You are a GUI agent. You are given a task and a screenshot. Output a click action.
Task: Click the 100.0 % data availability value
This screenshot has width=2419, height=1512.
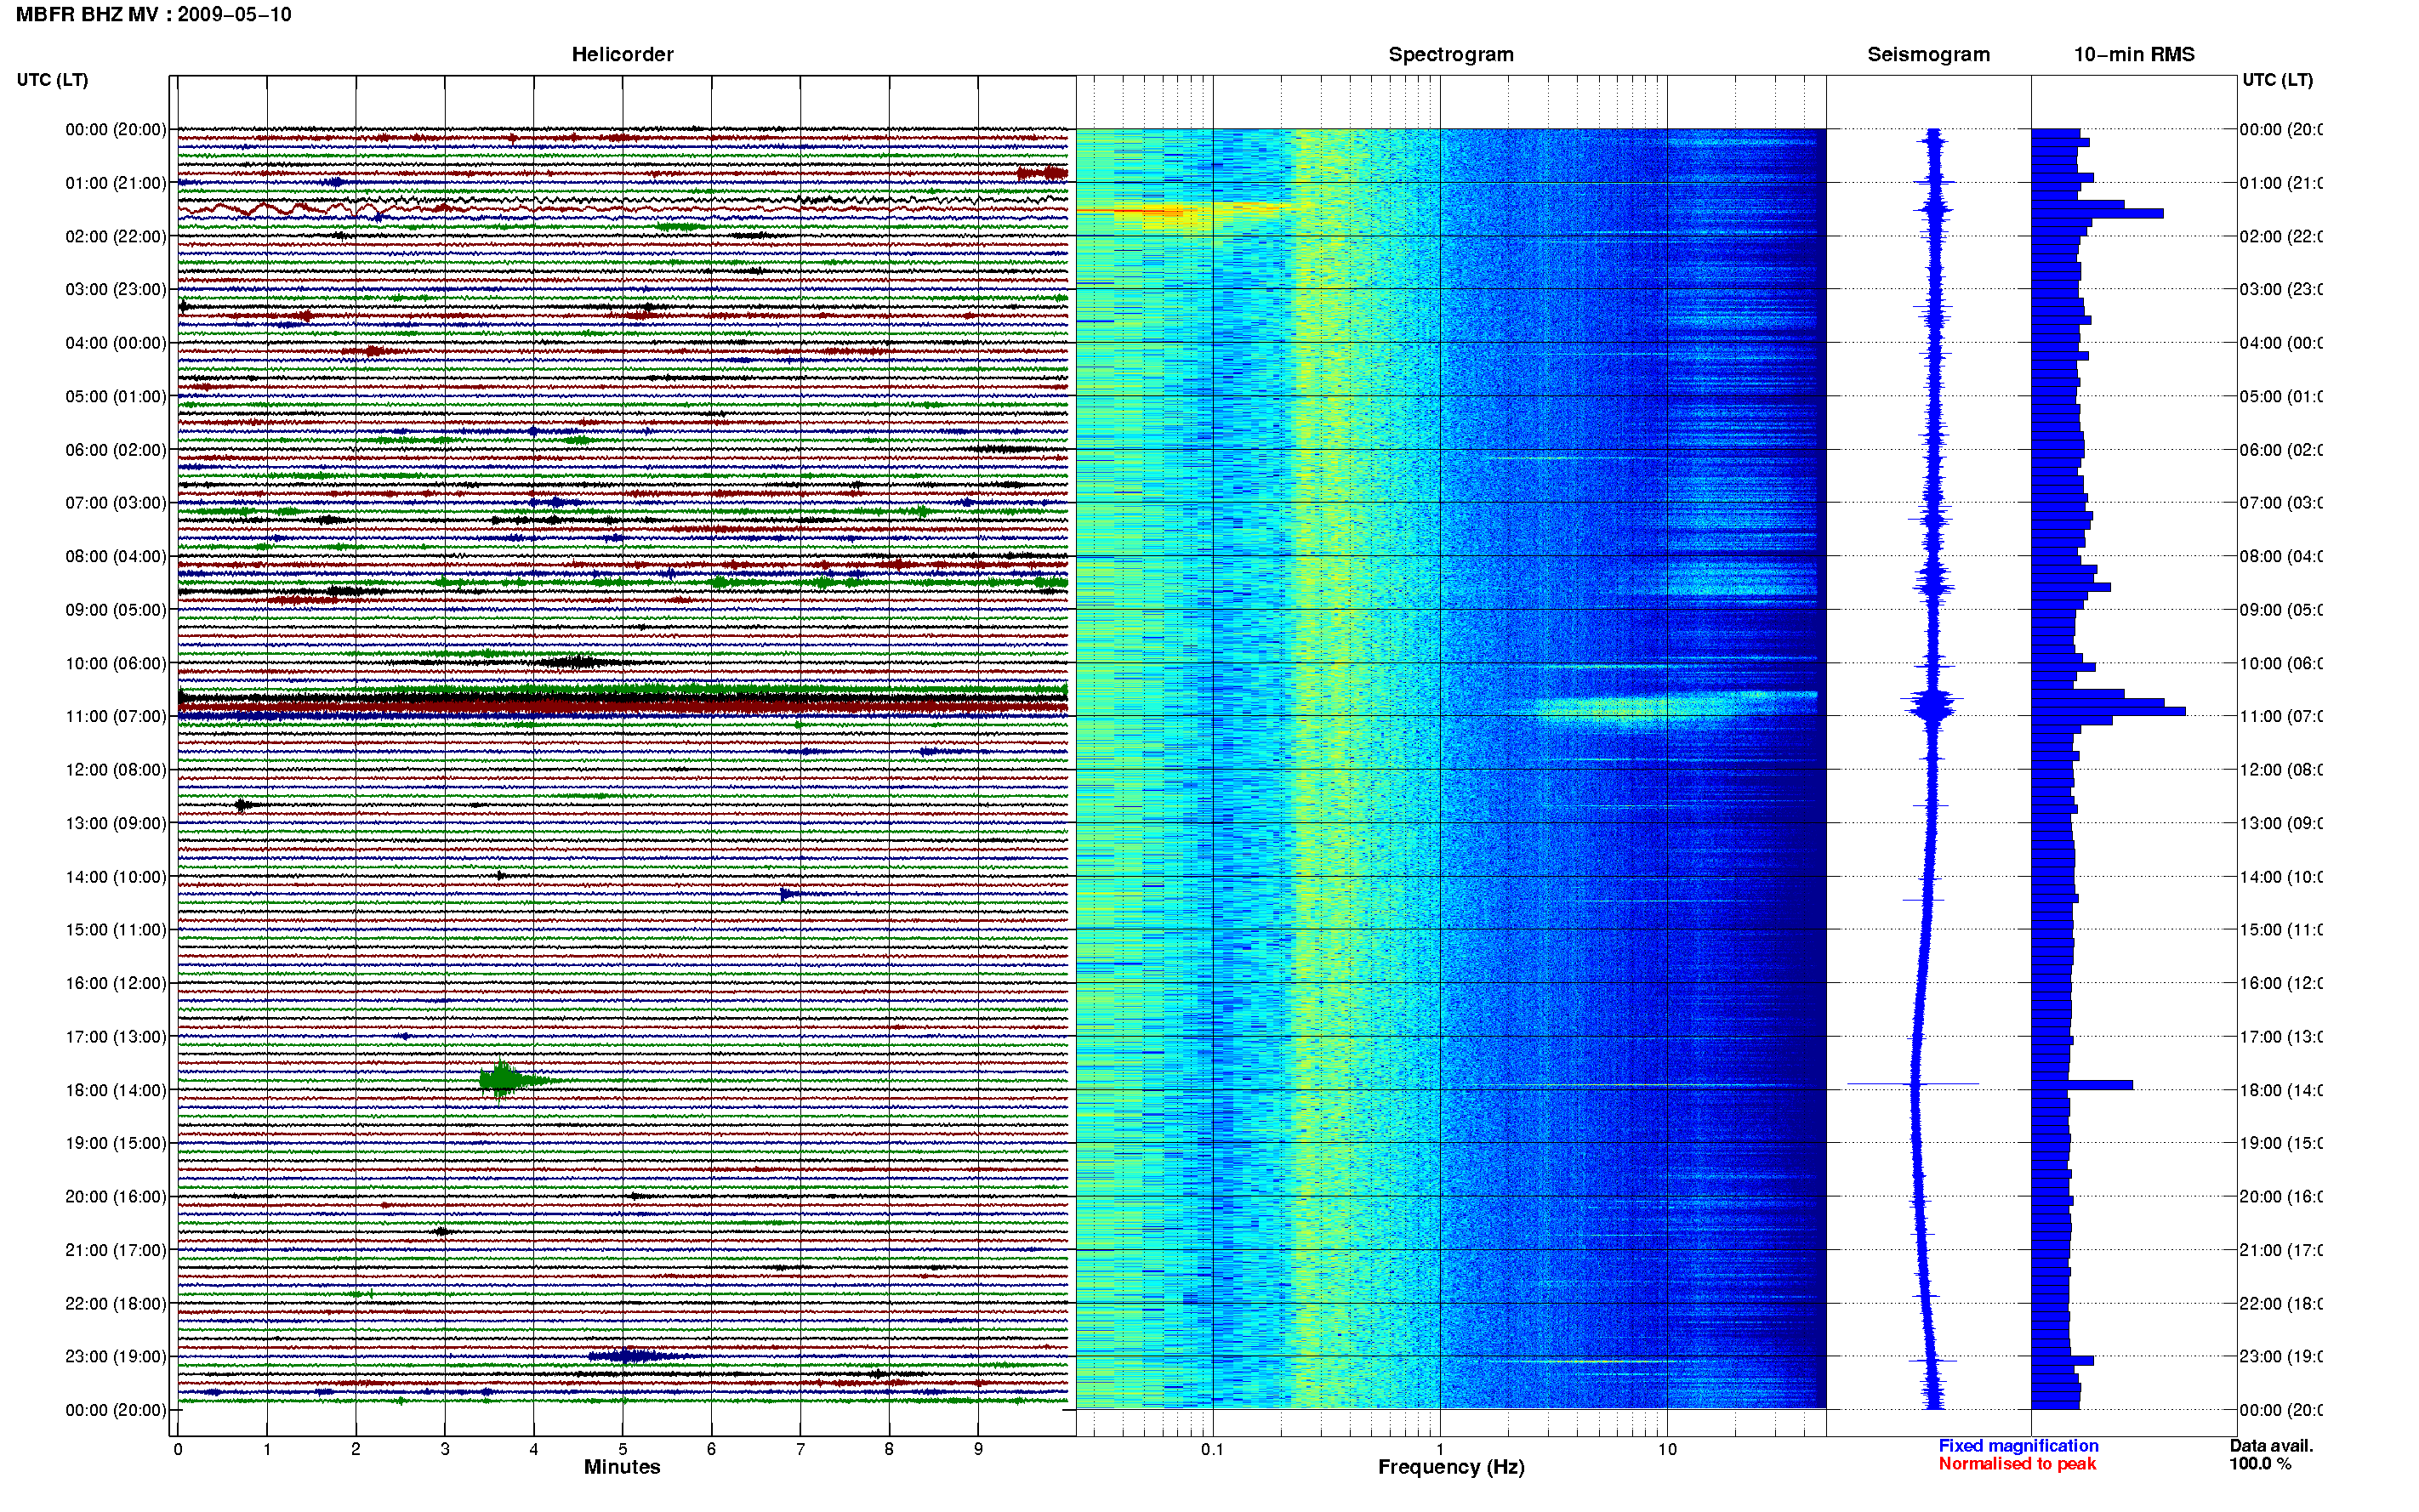point(2259,1463)
